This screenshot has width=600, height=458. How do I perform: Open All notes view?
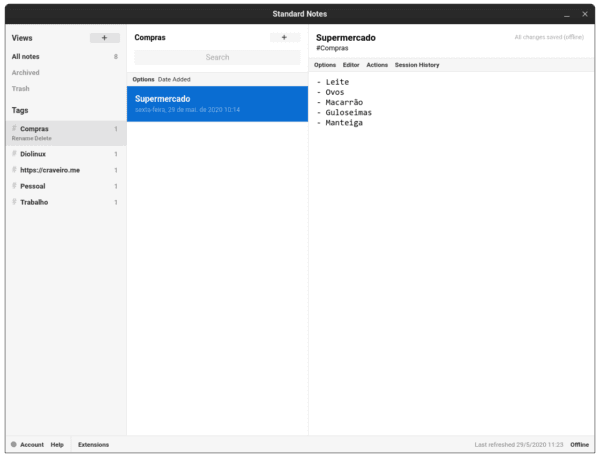65,56
